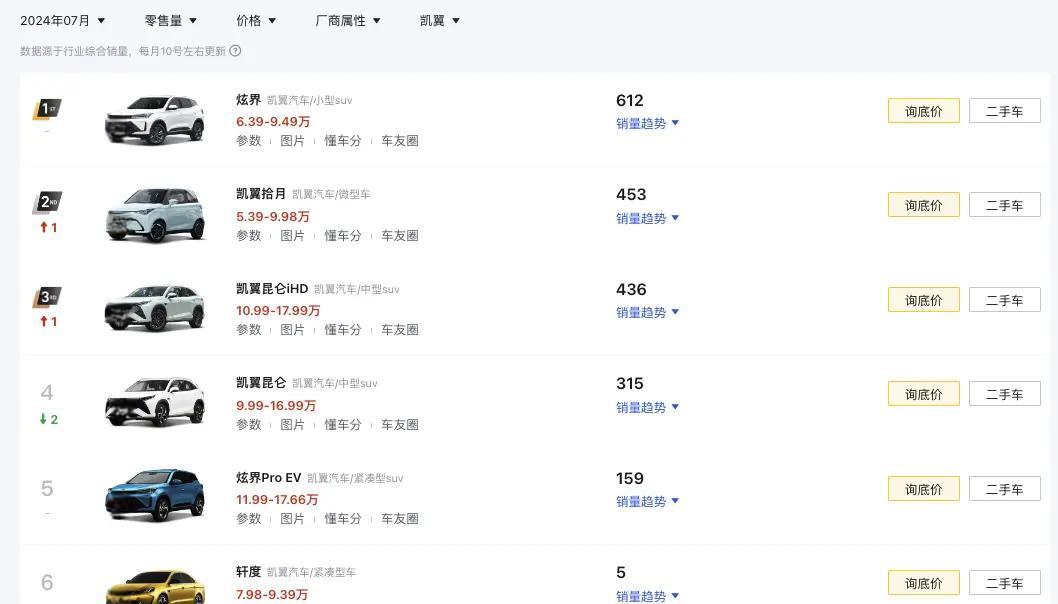Screen dimensions: 1058x604
Task: Open the 2024年07月 date dropdown
Action: coord(63,21)
